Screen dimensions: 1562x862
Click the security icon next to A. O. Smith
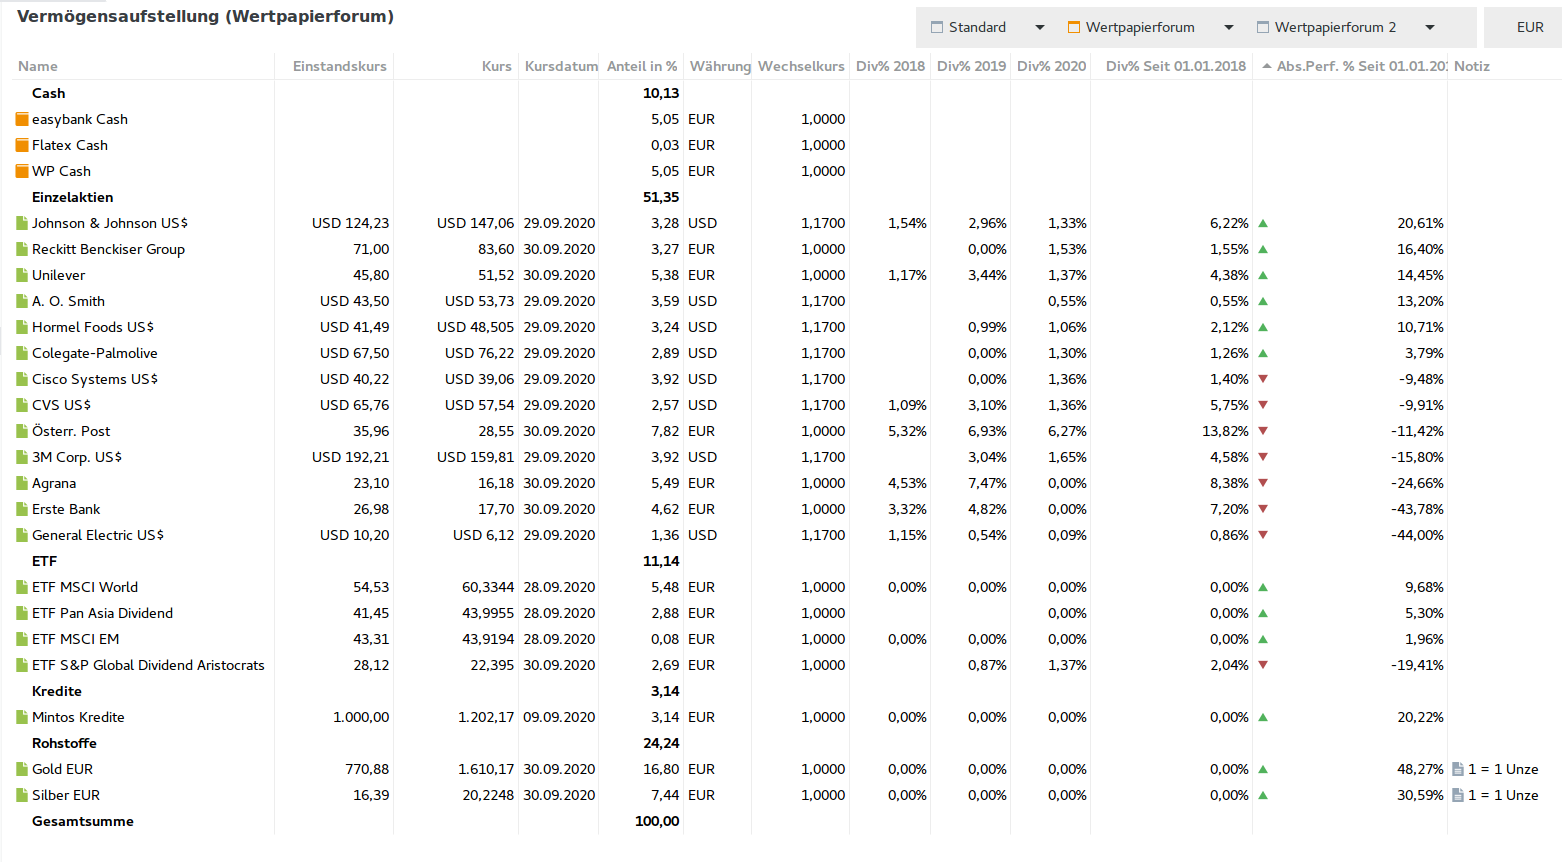[x=22, y=301]
